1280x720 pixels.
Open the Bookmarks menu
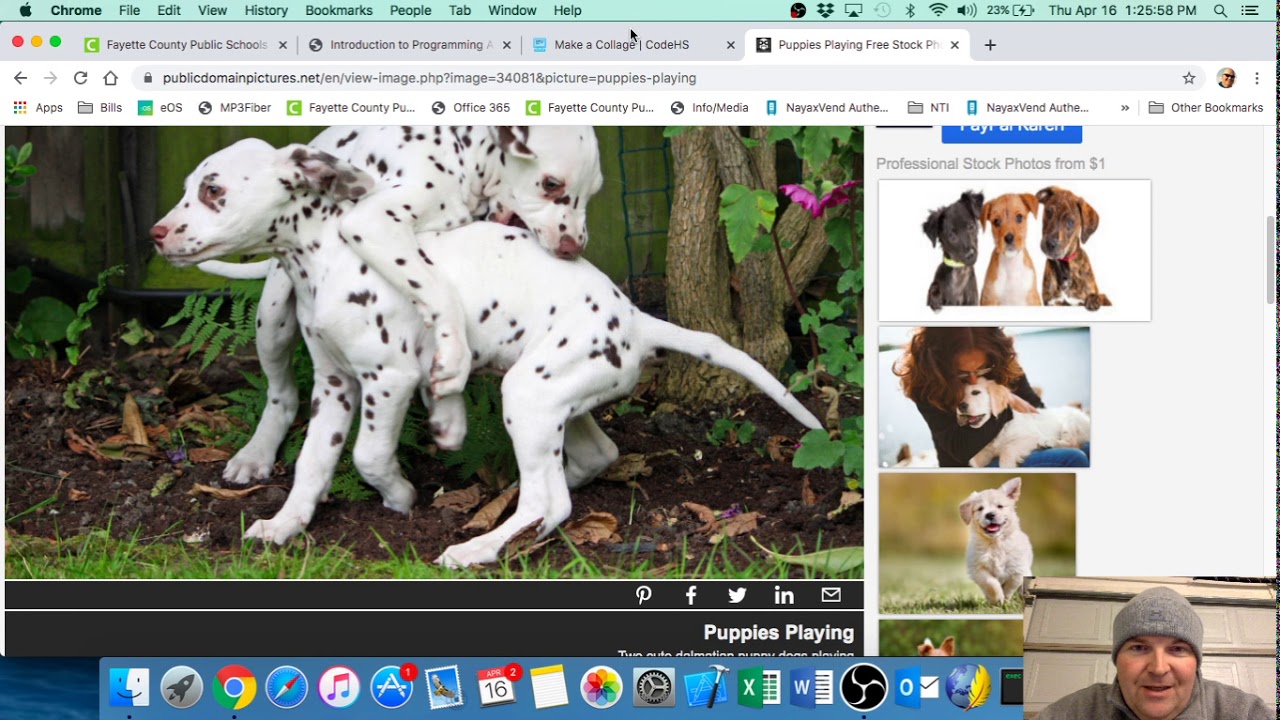(x=339, y=10)
